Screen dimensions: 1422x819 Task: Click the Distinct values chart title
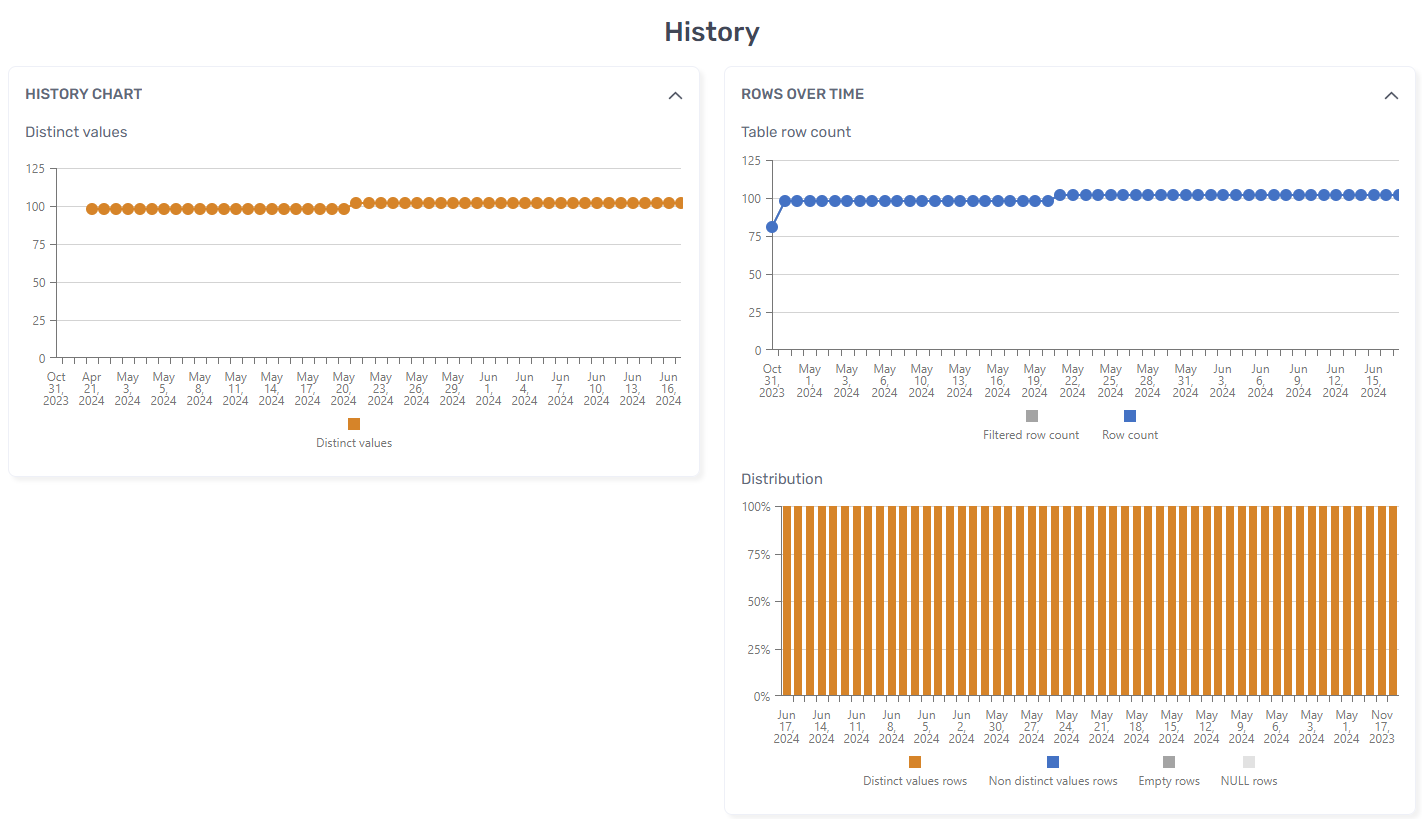(x=76, y=132)
